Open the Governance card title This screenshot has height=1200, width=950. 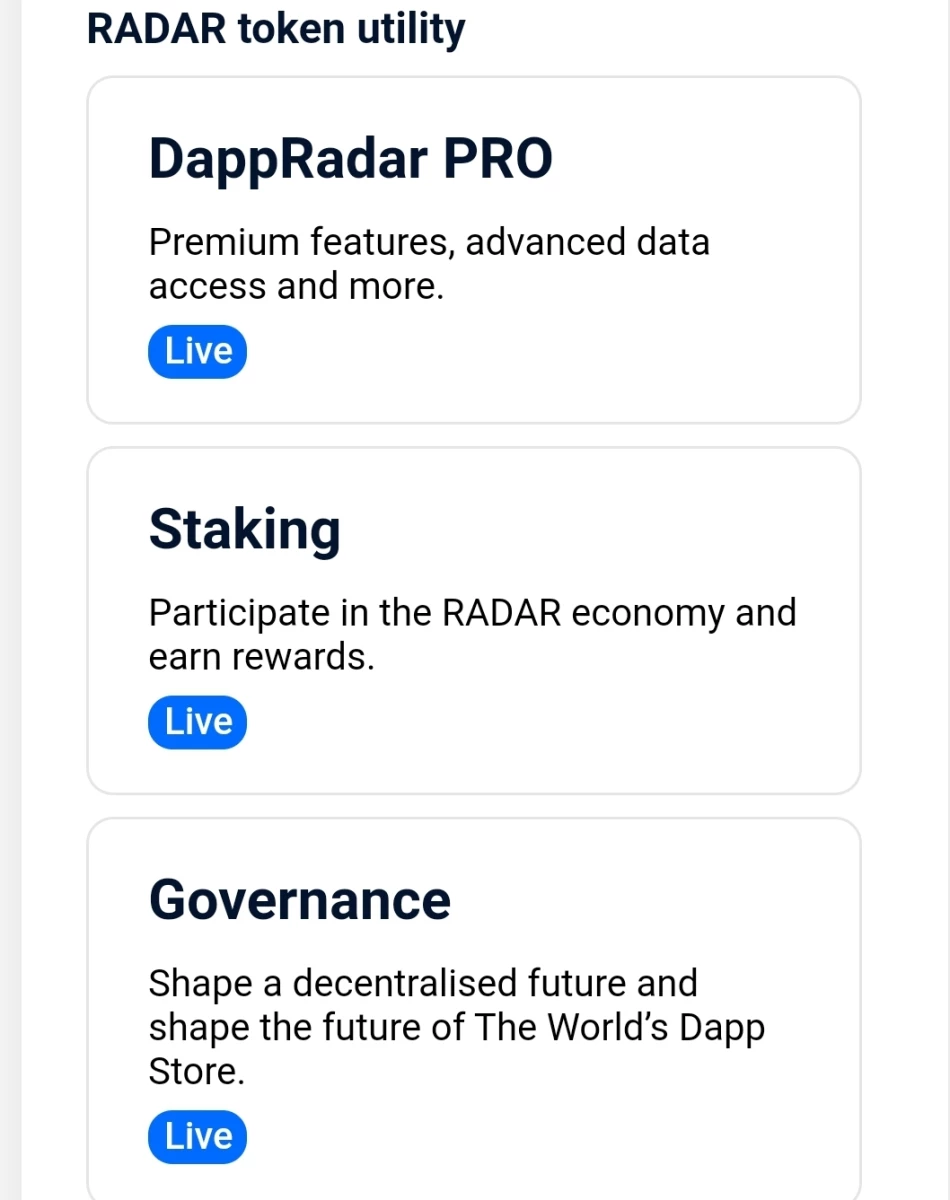click(300, 900)
